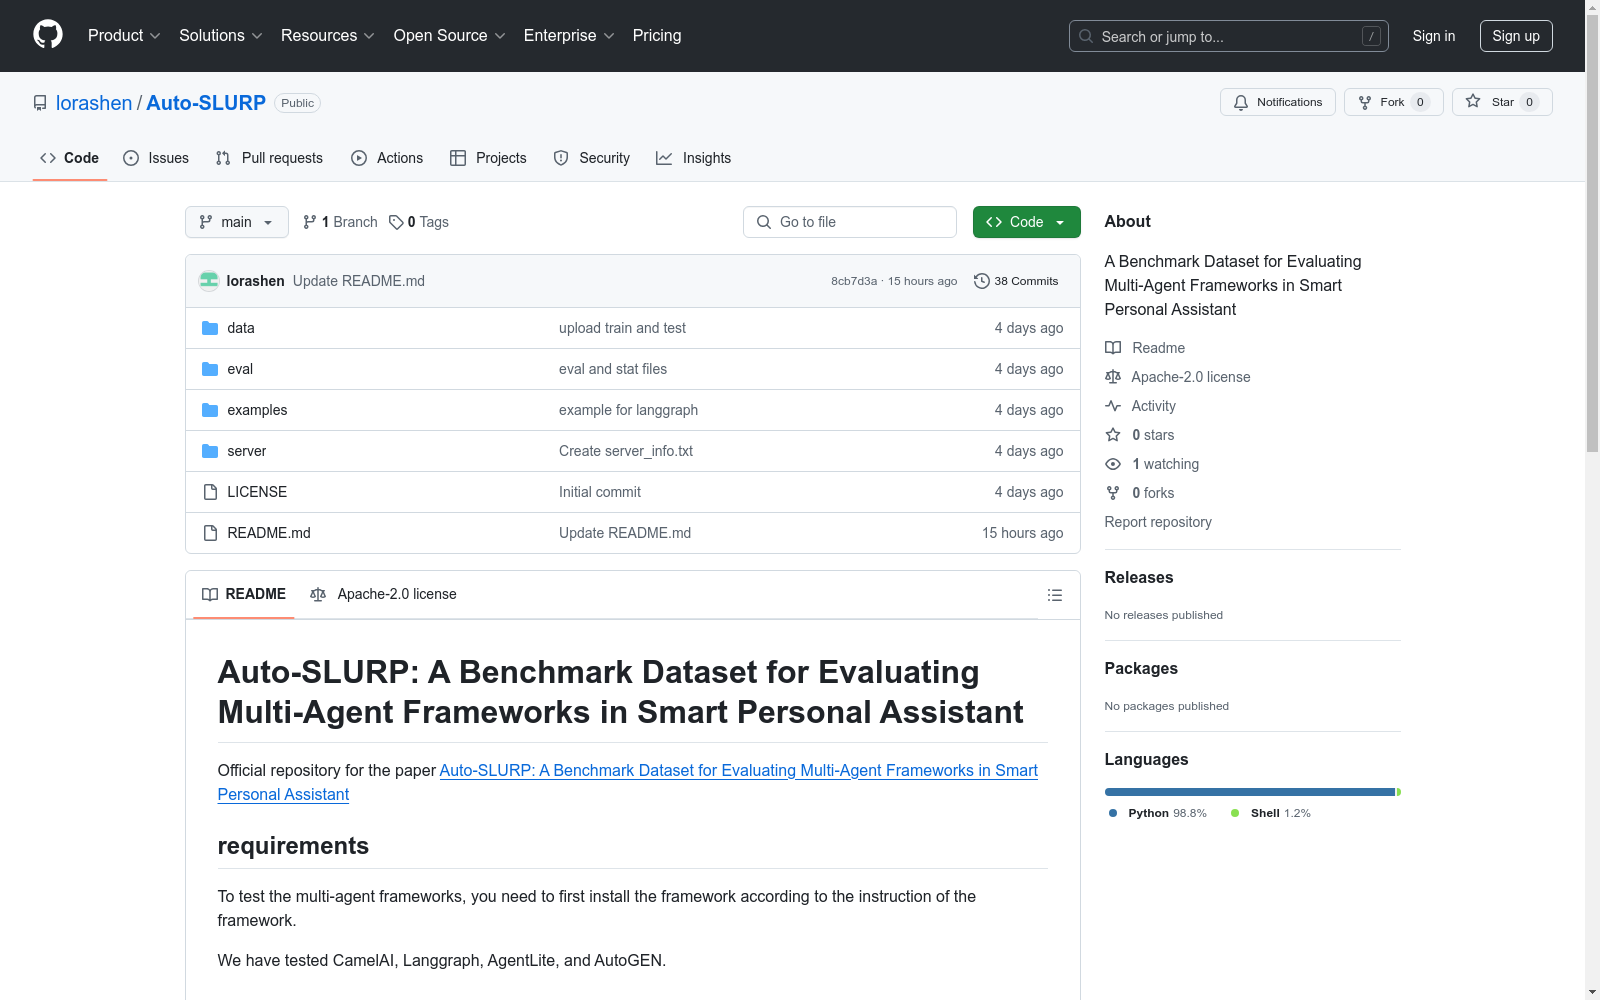
Task: Click the shield icon on Security tab
Action: tap(561, 158)
